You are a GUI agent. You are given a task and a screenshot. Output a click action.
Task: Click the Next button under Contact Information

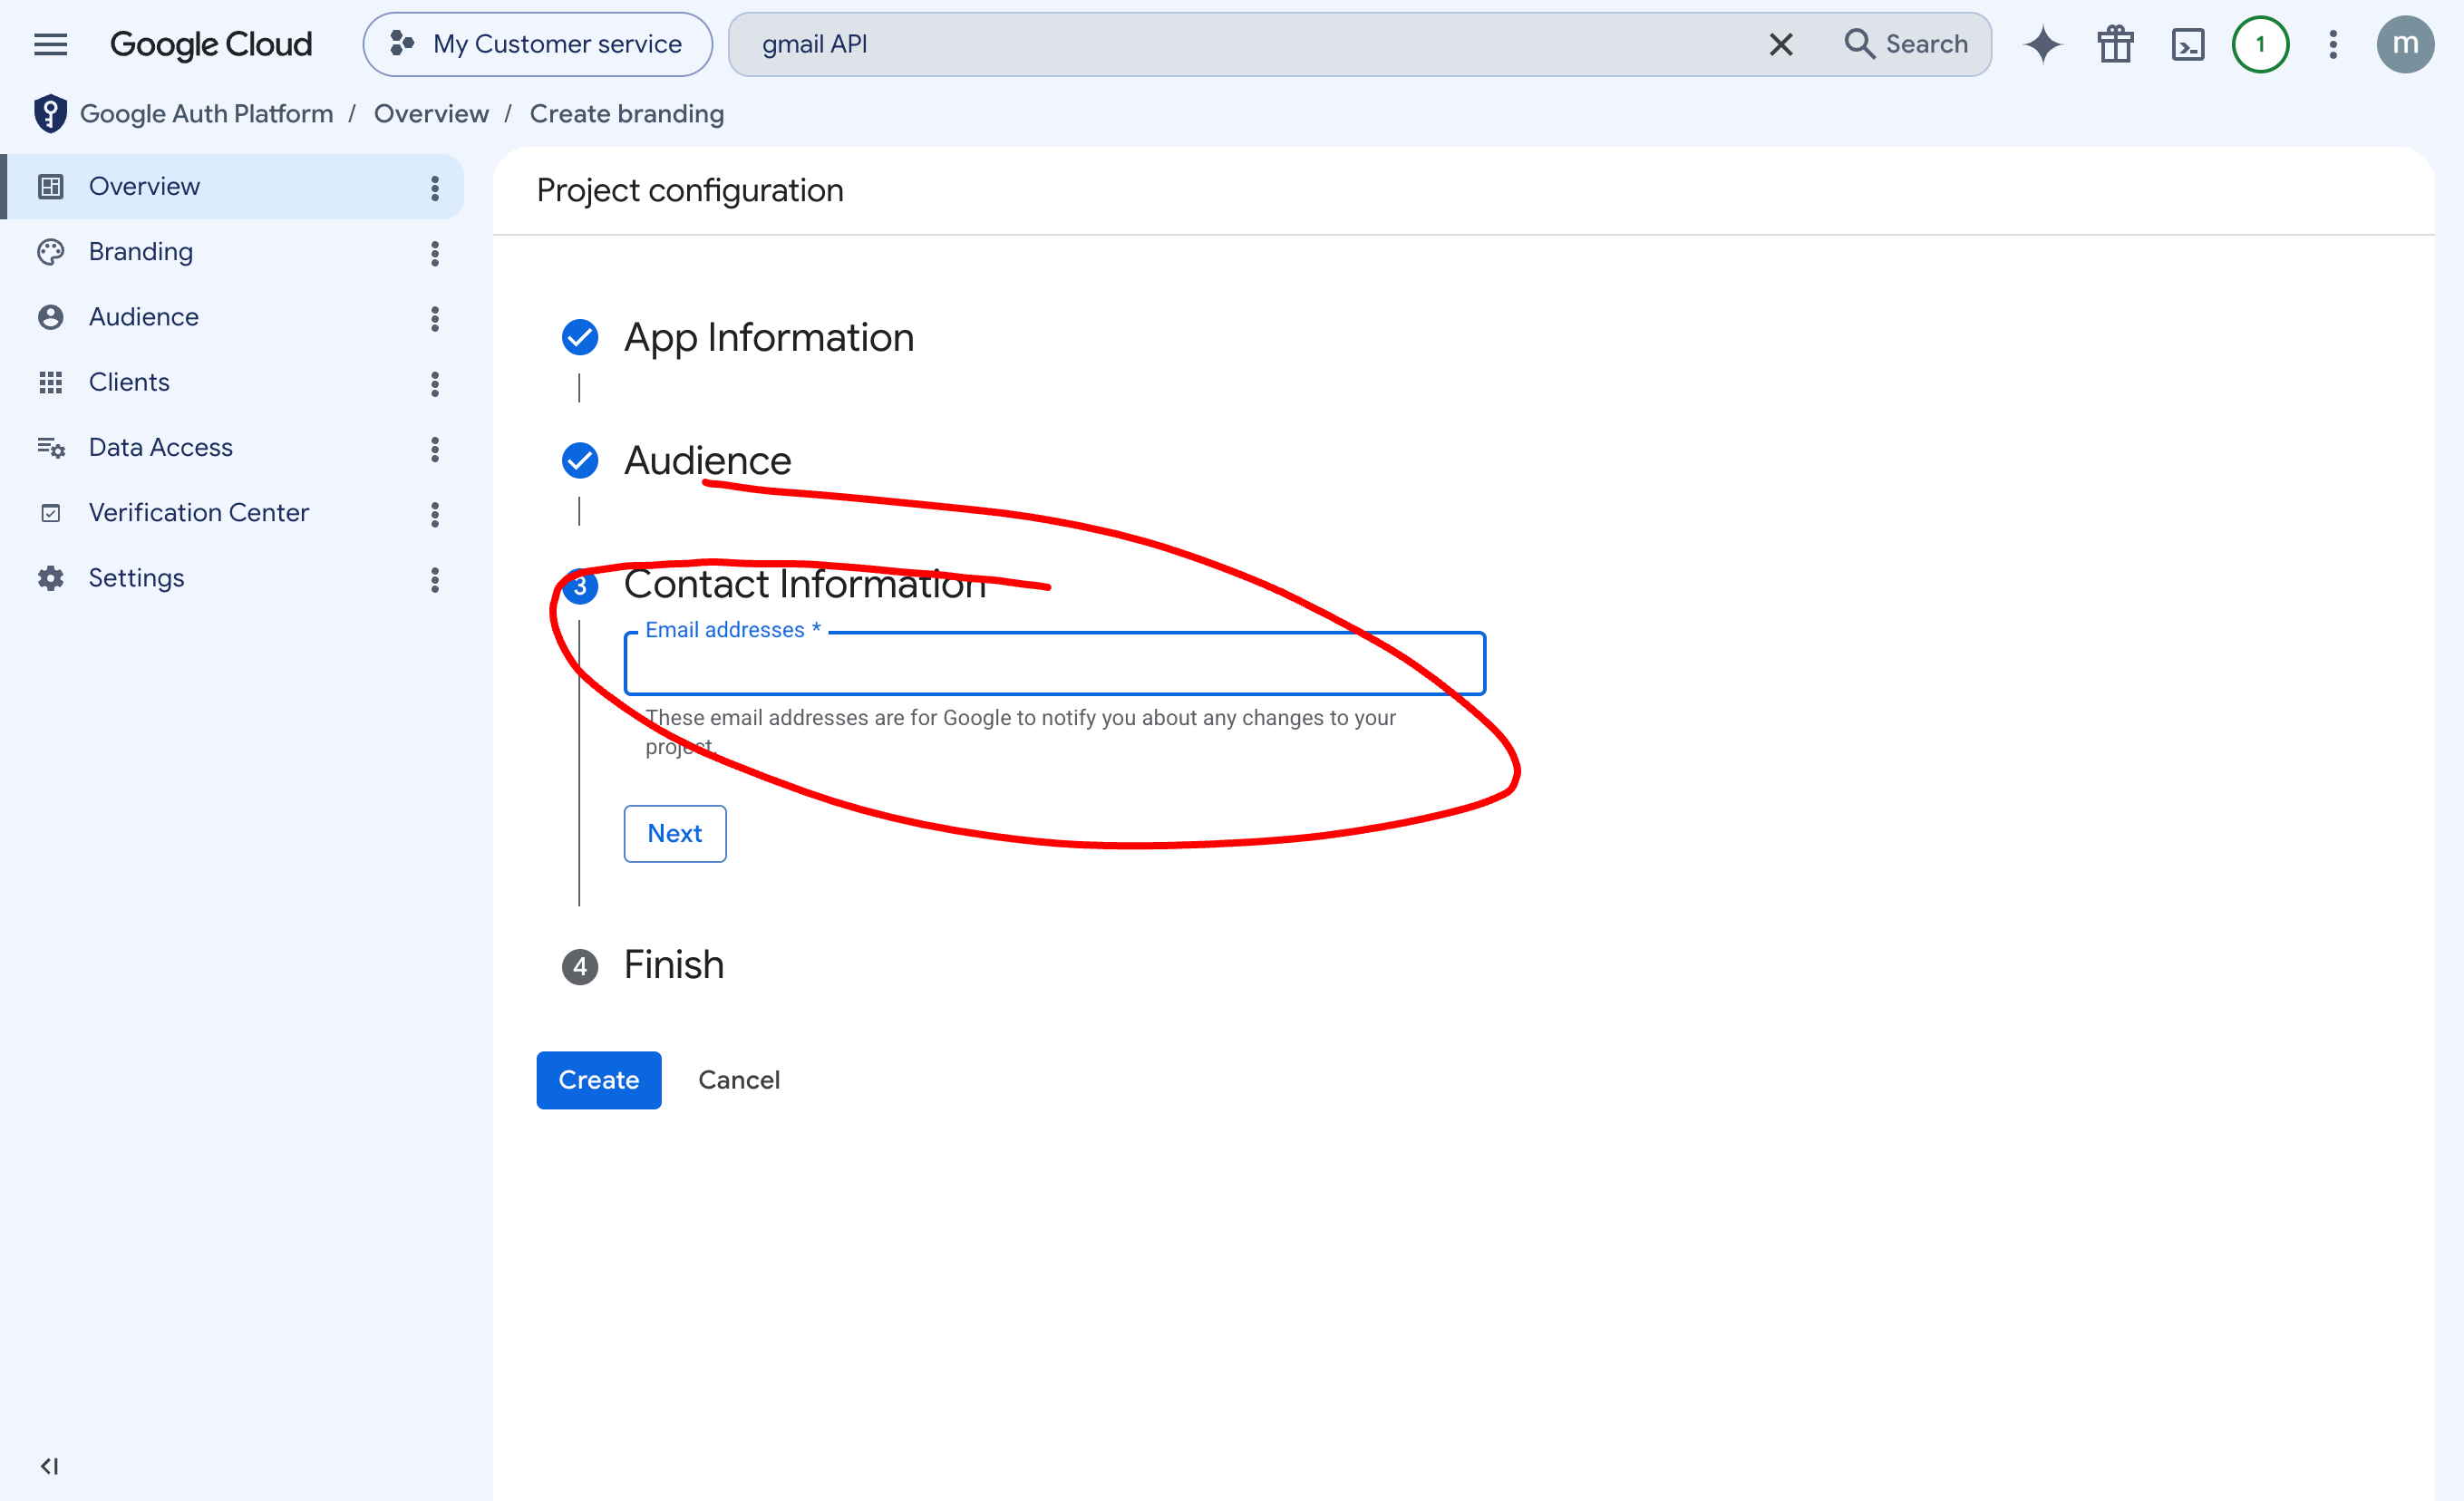675,834
